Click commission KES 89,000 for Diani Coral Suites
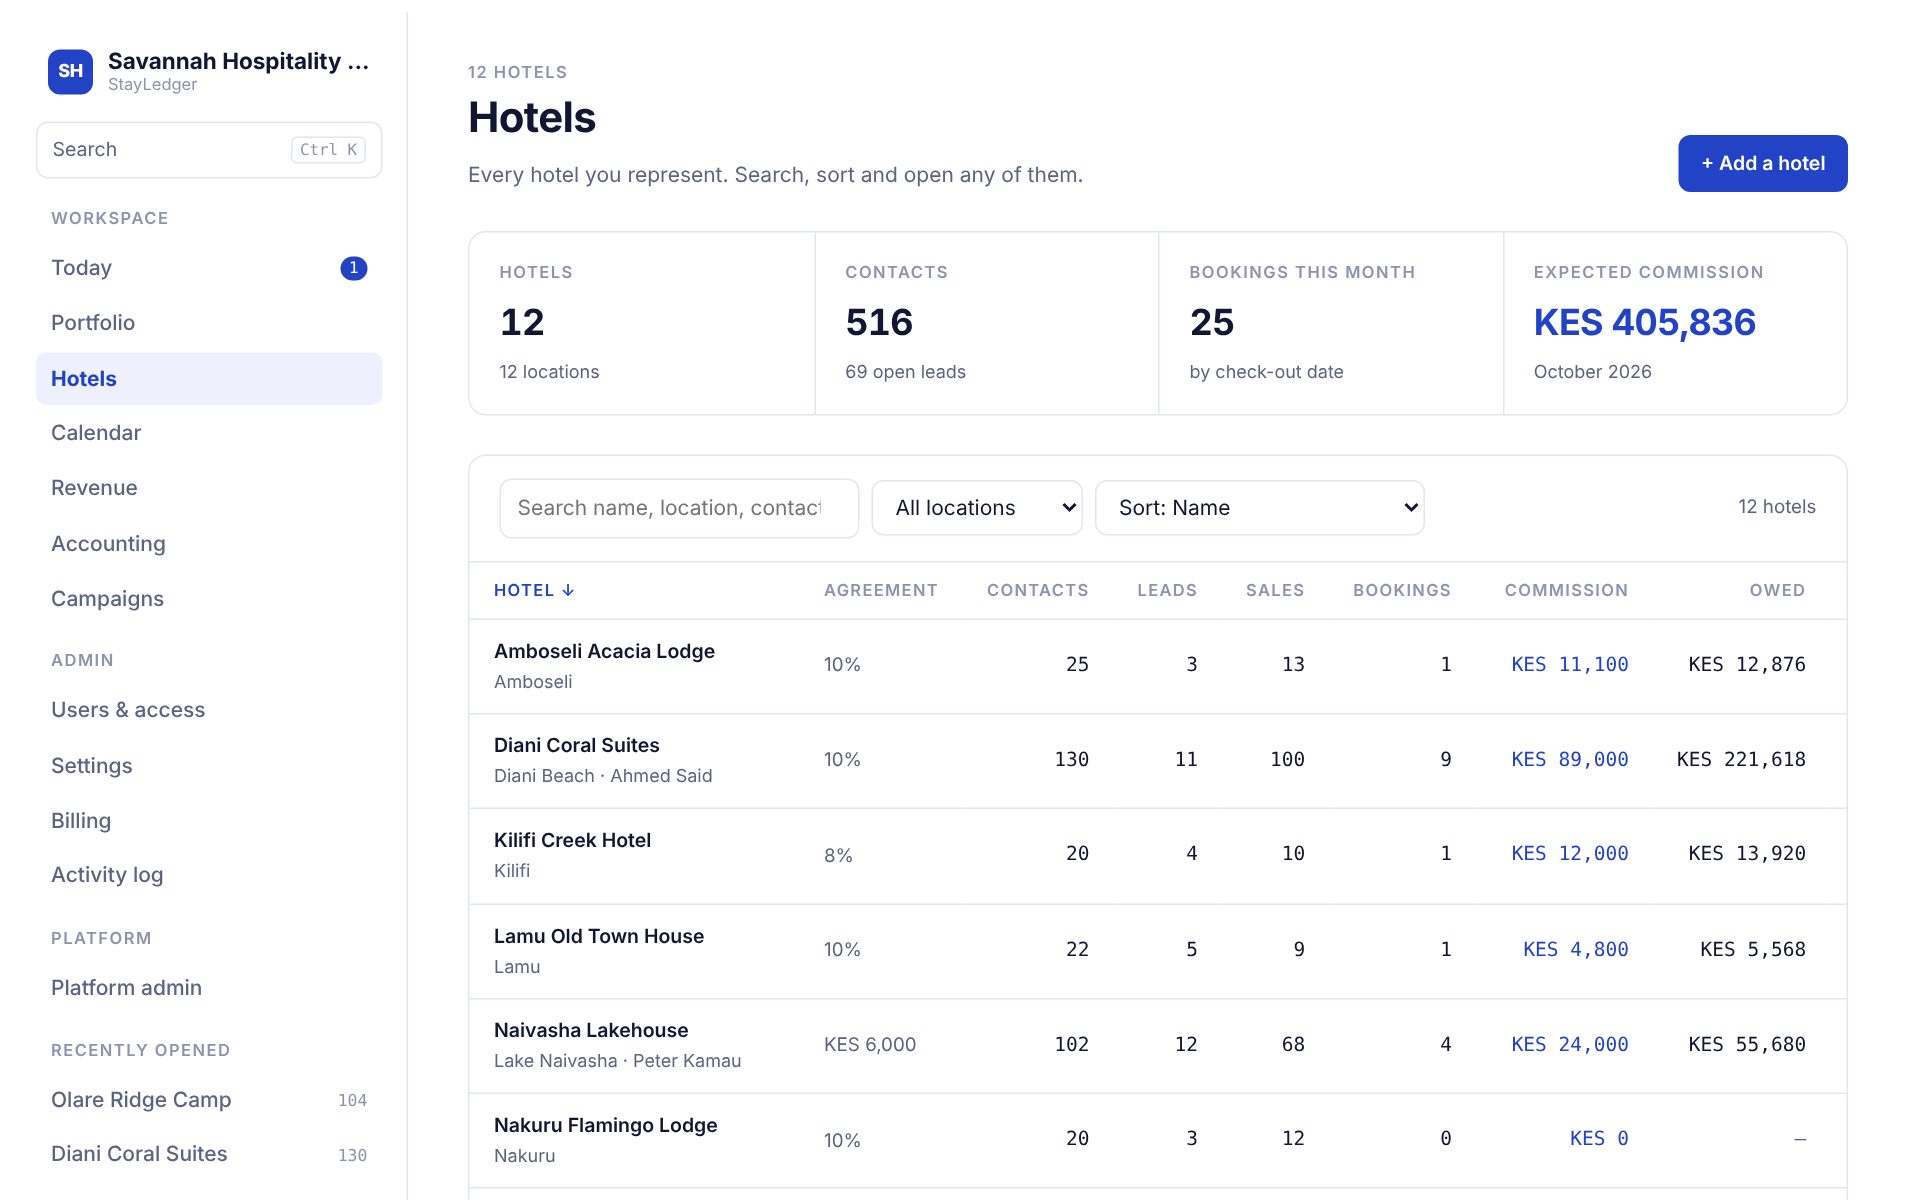1920x1200 pixels. (1569, 759)
